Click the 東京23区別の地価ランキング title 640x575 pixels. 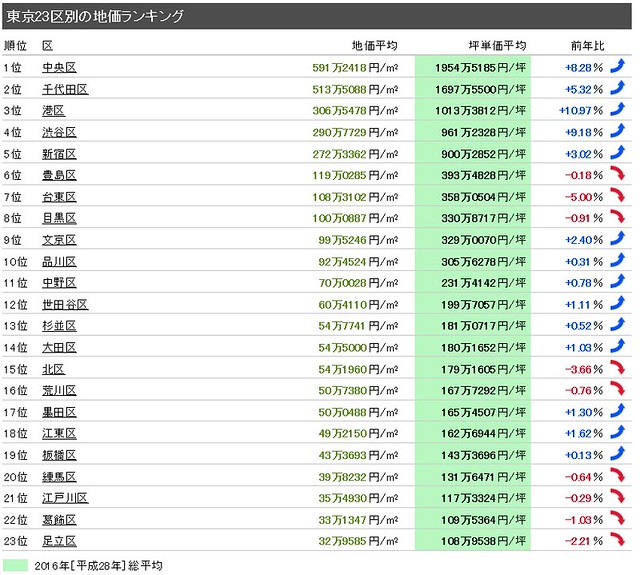(x=95, y=16)
